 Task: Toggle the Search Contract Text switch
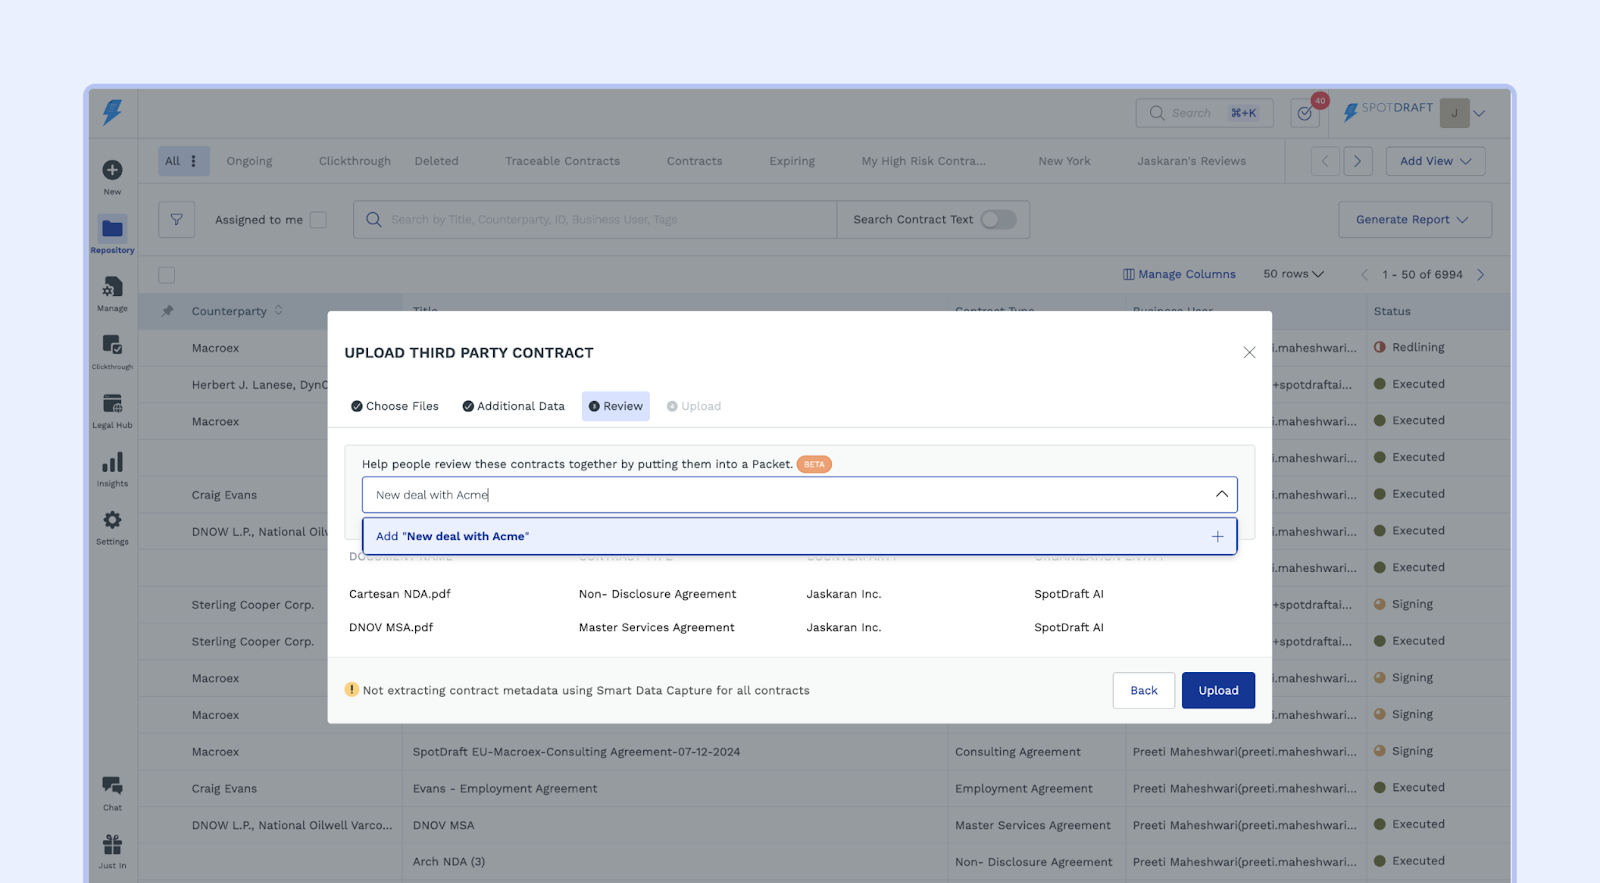pos(998,220)
